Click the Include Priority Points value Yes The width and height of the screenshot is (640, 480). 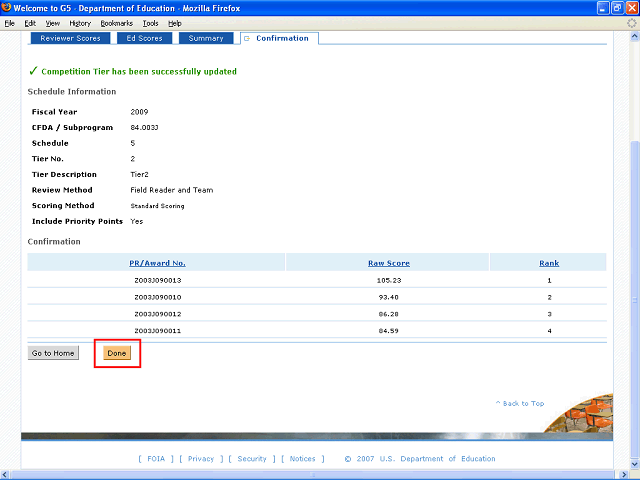pyautogui.click(x=137, y=221)
